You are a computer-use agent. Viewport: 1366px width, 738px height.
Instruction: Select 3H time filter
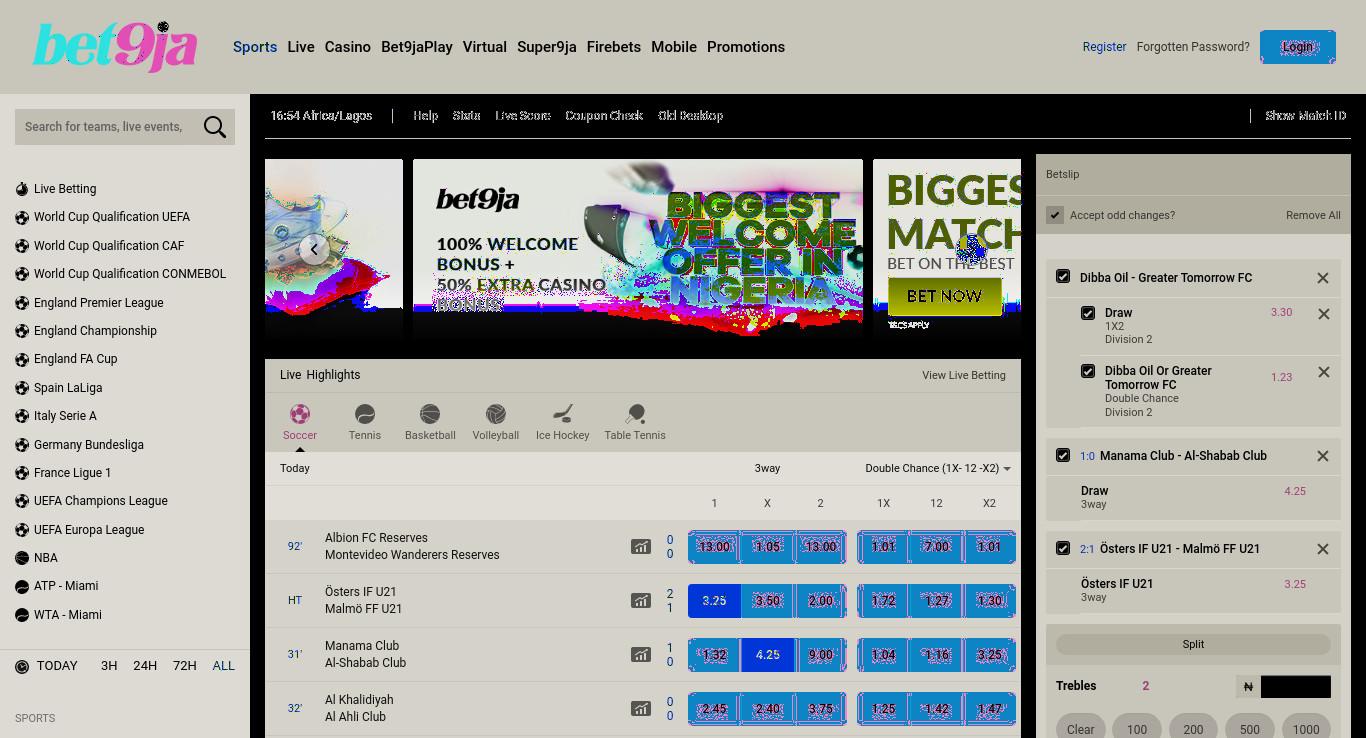pos(109,666)
